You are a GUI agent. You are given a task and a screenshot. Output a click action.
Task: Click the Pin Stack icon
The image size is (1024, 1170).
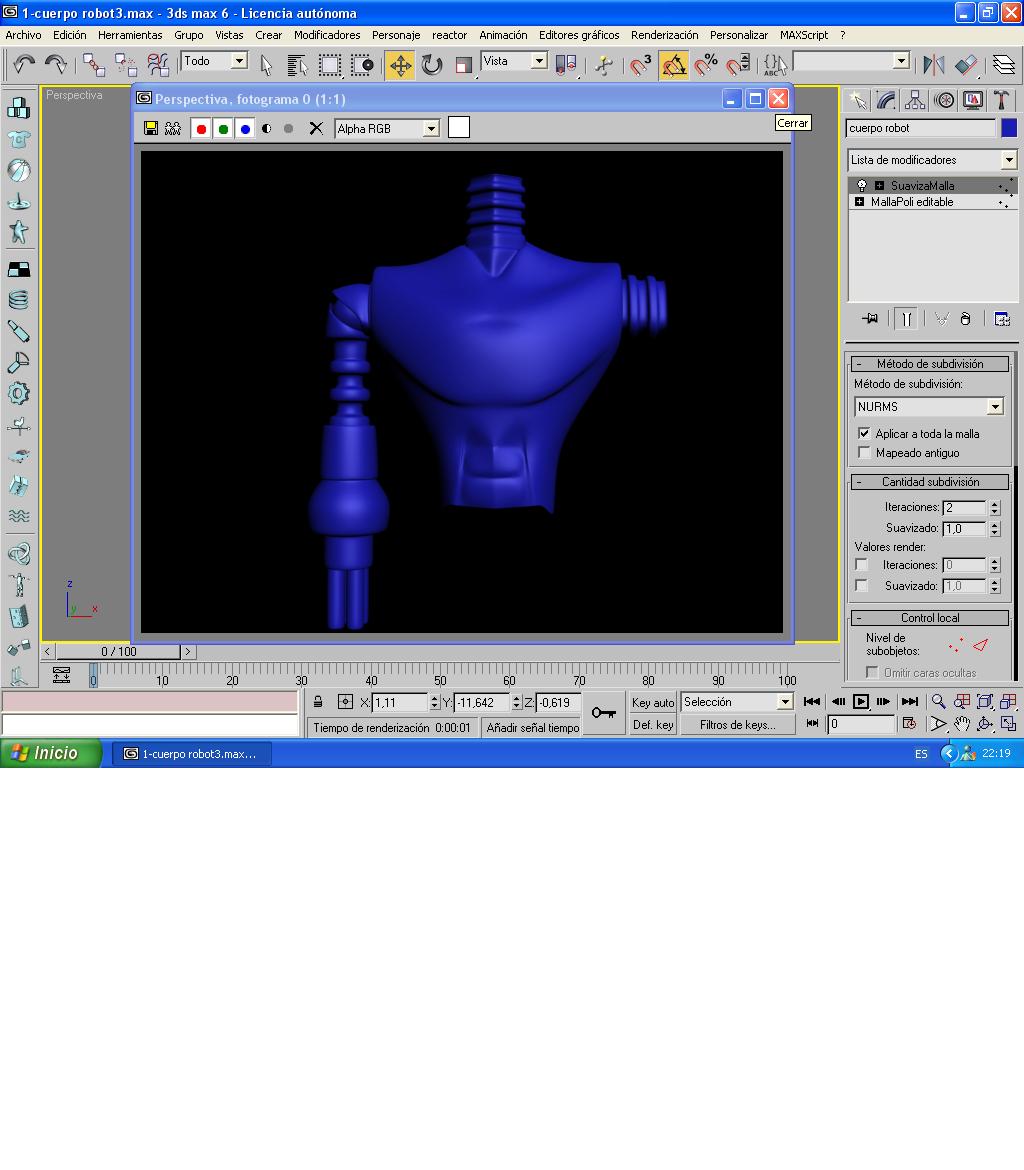click(870, 319)
